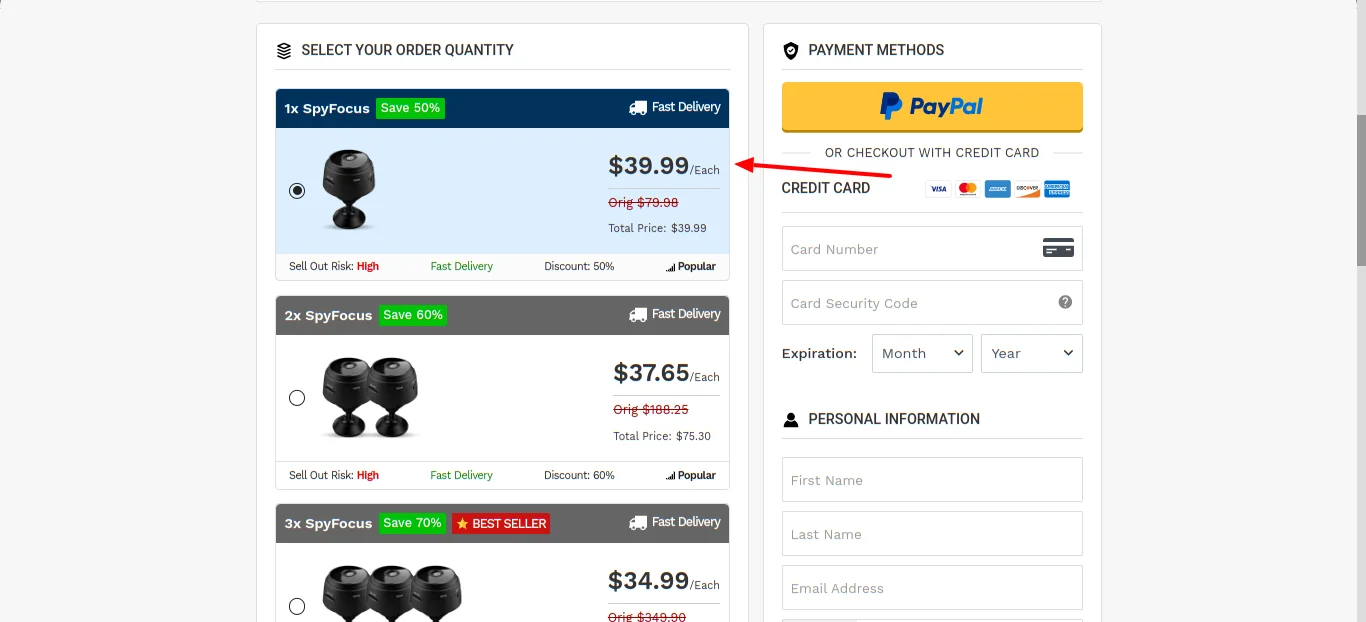Screen dimensions: 1366x622
Task: Click the Mastercard logo
Action: 967,189
